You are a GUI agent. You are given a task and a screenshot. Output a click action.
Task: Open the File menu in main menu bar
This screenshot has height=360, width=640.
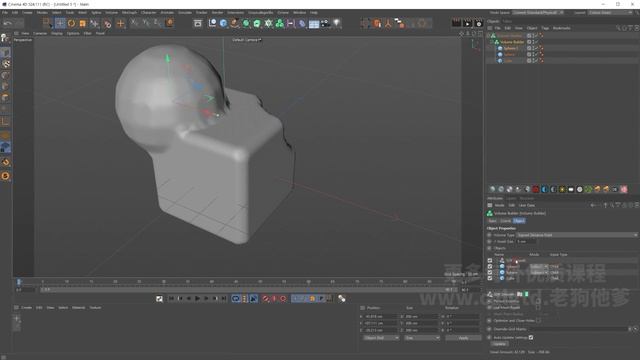[5, 13]
